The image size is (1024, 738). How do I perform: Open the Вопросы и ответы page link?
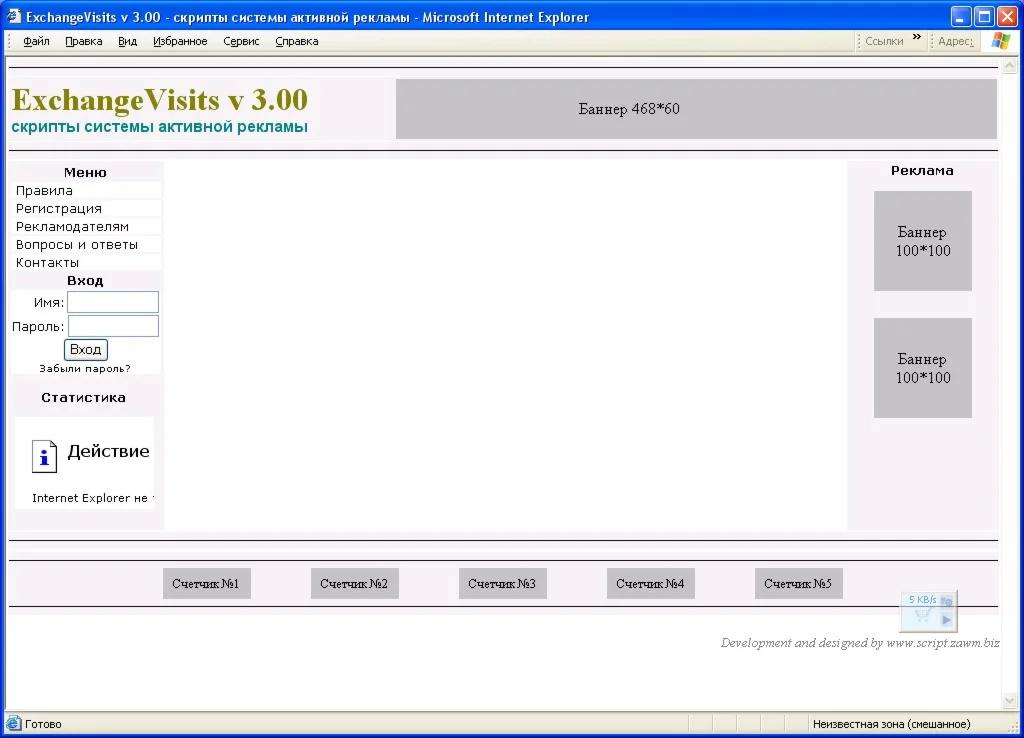[76, 244]
